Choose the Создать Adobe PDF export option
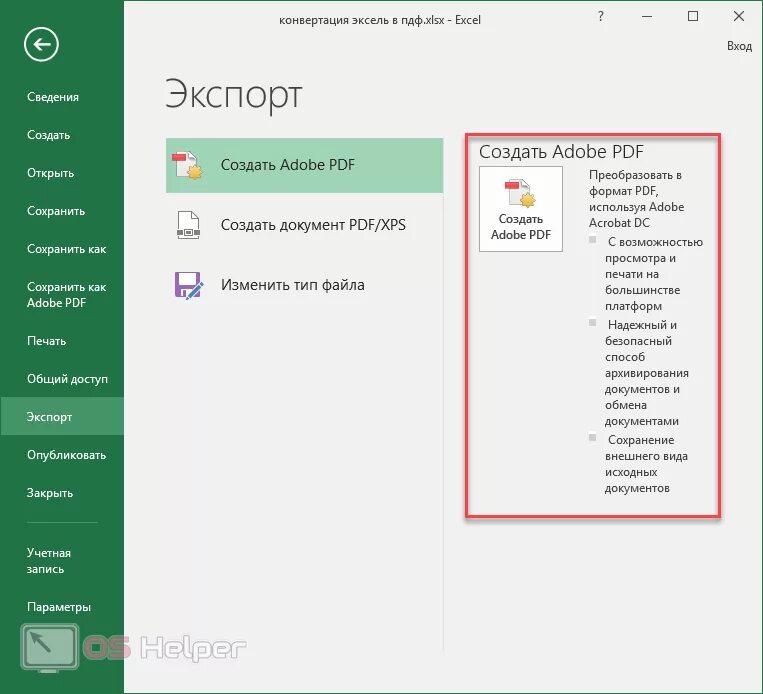This screenshot has width=763, height=694. click(304, 165)
